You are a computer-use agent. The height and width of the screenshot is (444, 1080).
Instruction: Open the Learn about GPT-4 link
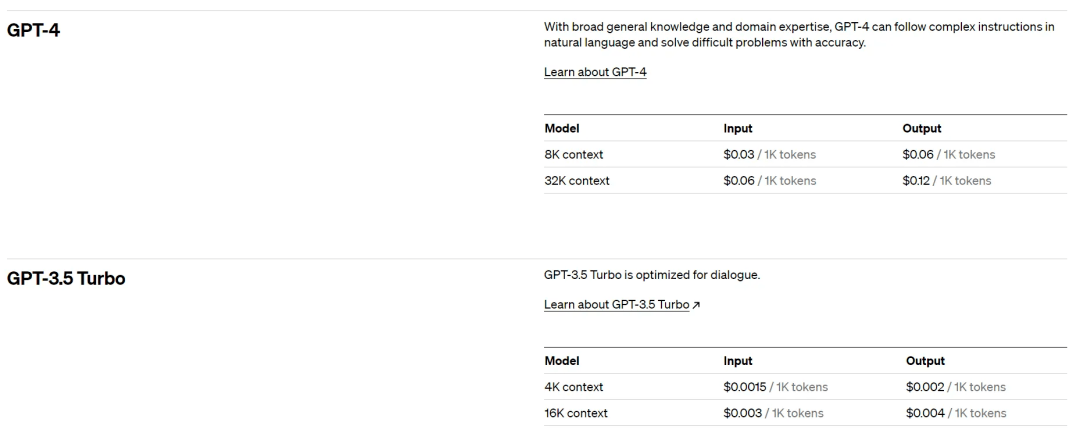(595, 73)
